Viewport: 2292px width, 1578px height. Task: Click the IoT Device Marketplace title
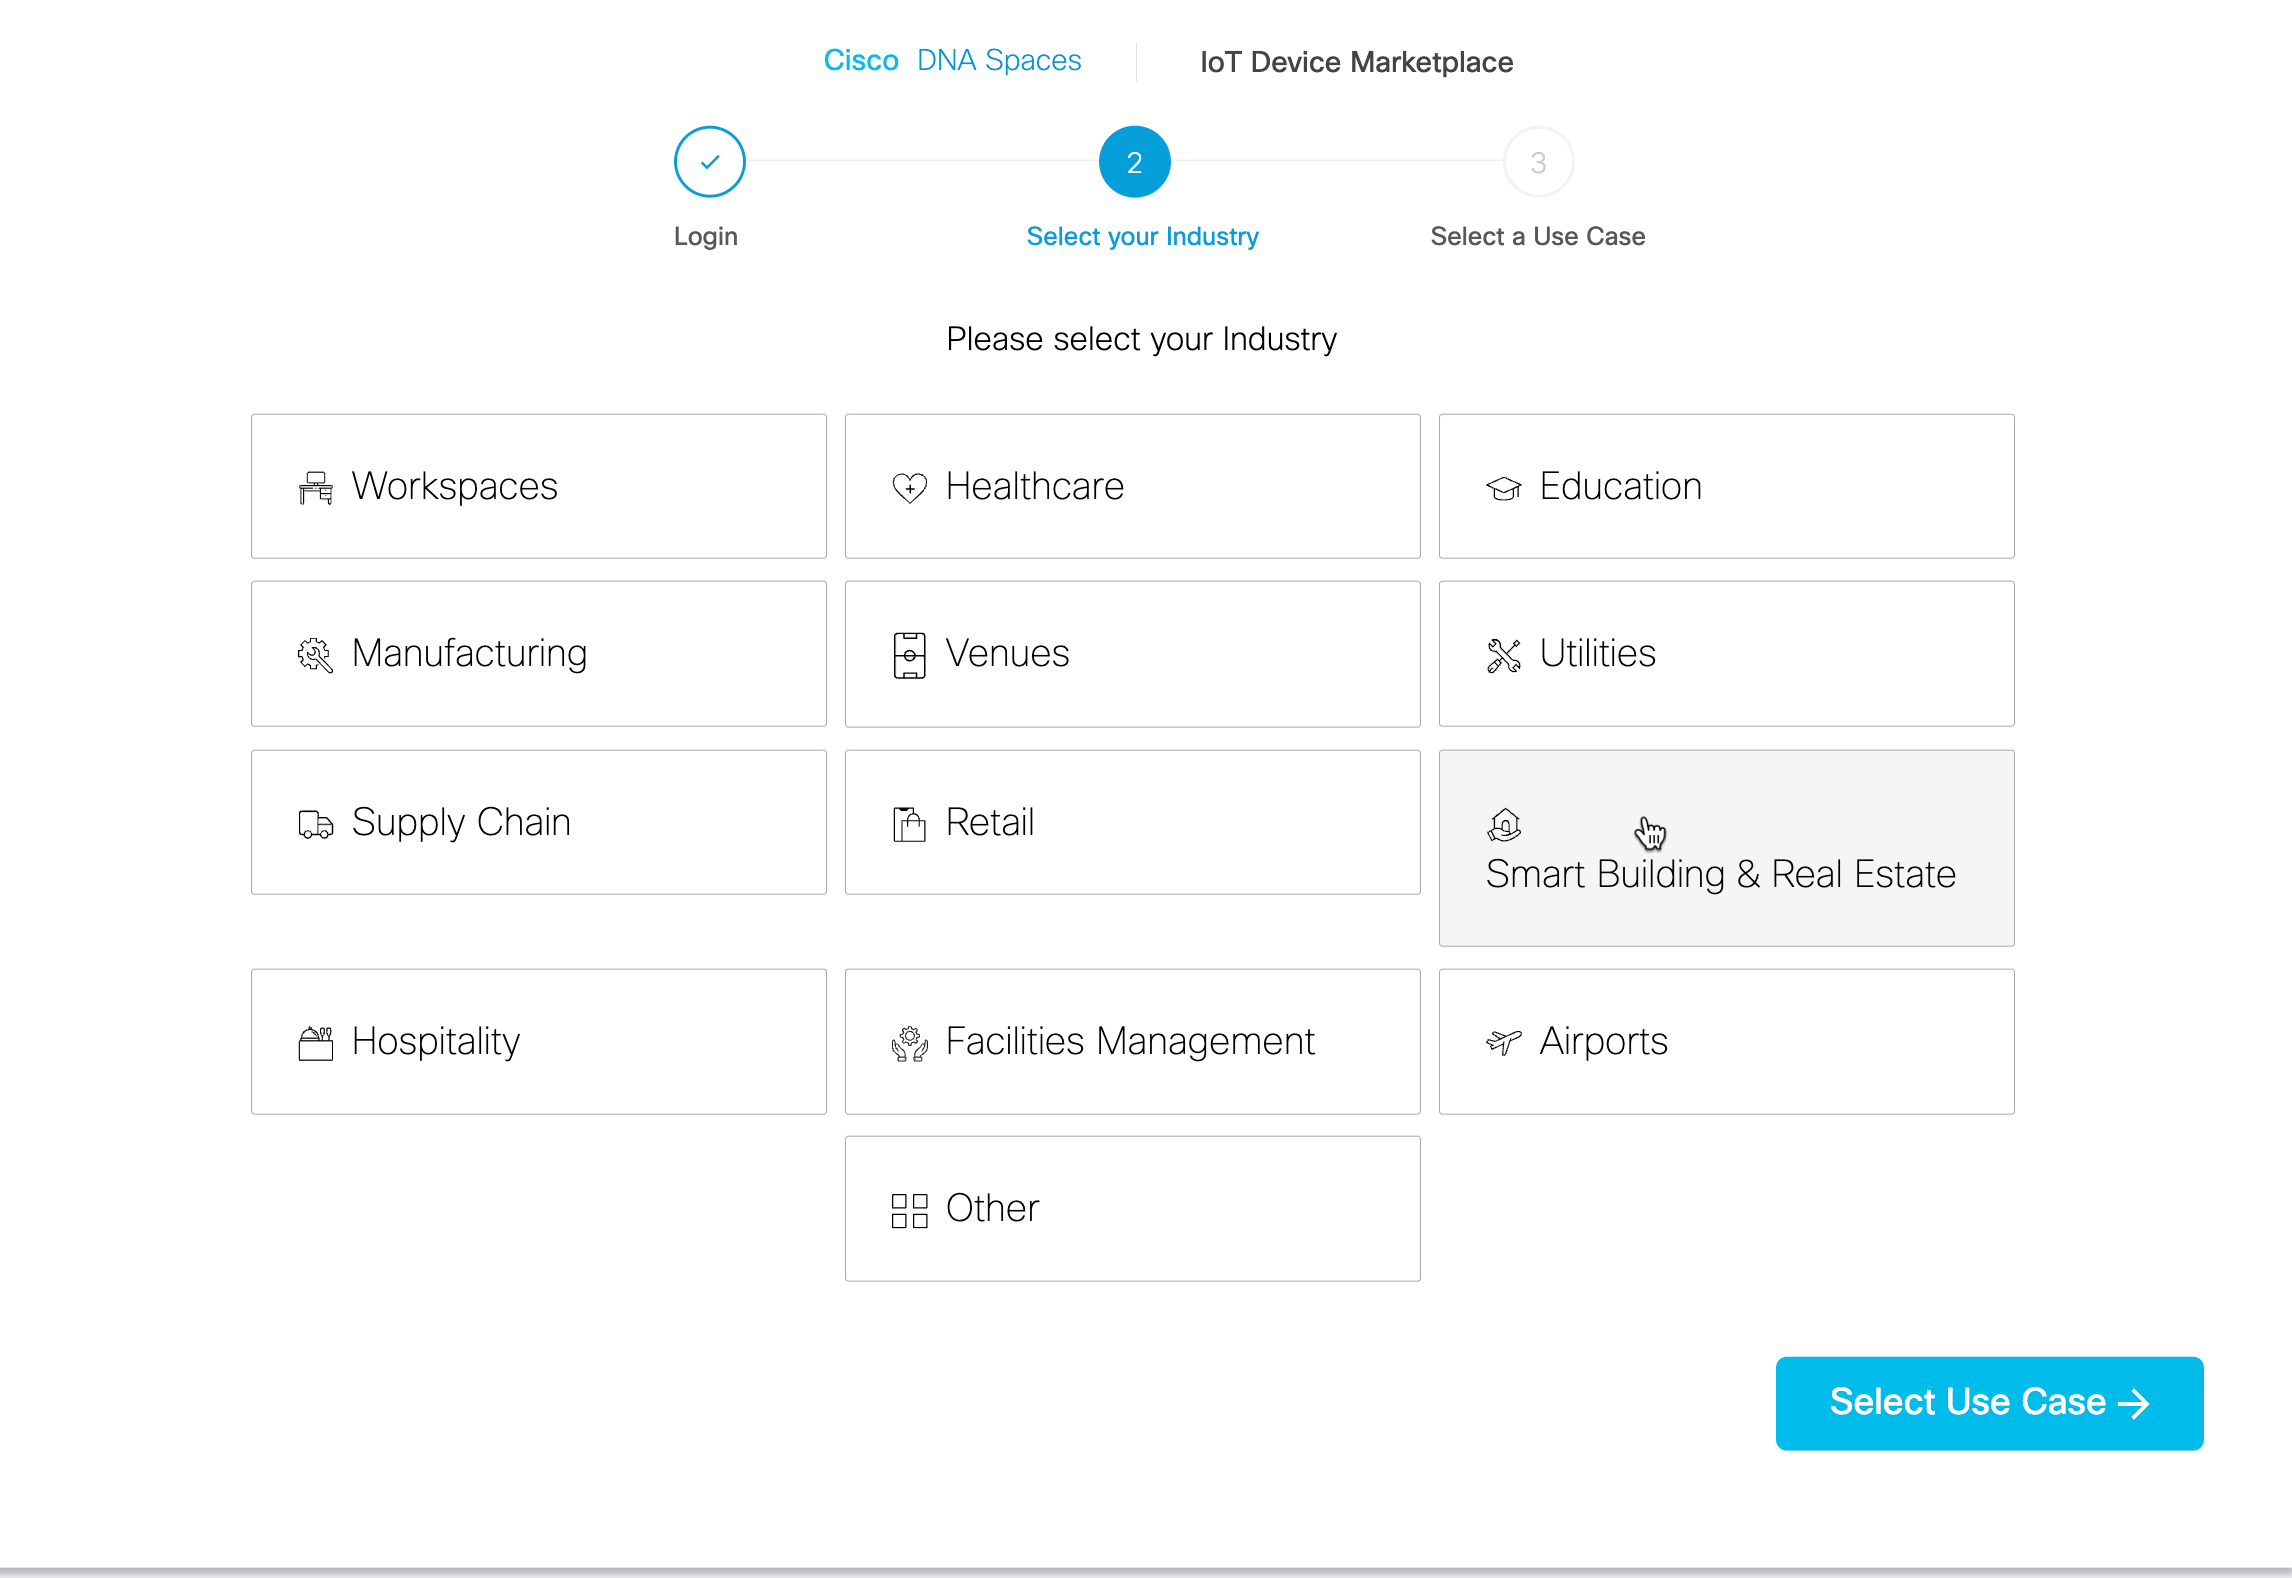1356,62
